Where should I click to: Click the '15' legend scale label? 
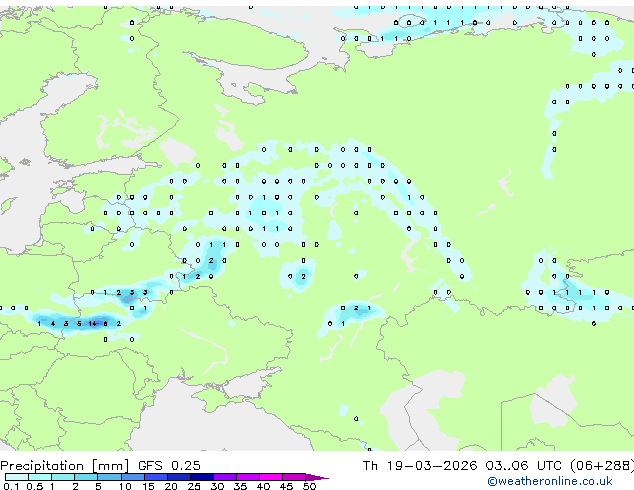(x=148, y=486)
